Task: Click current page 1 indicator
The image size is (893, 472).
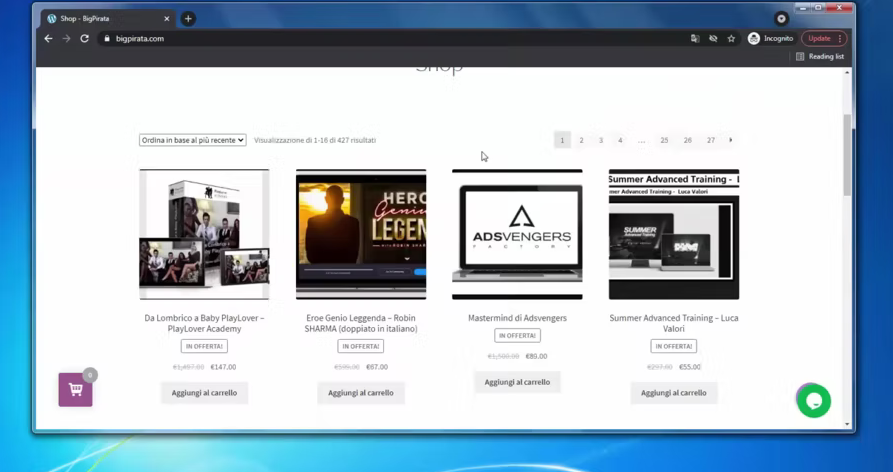Action: pos(562,140)
